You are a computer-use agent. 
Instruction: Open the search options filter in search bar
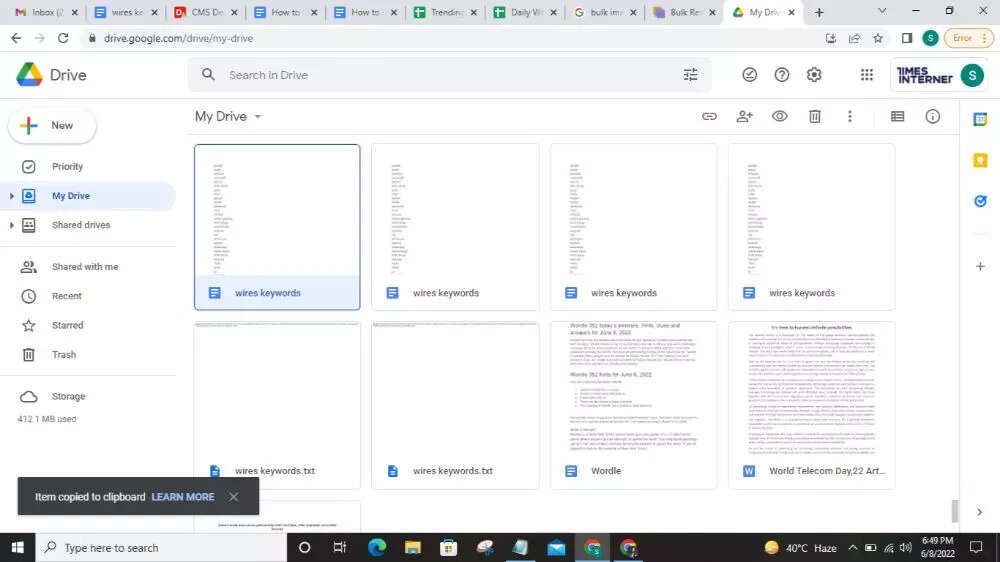coord(690,75)
